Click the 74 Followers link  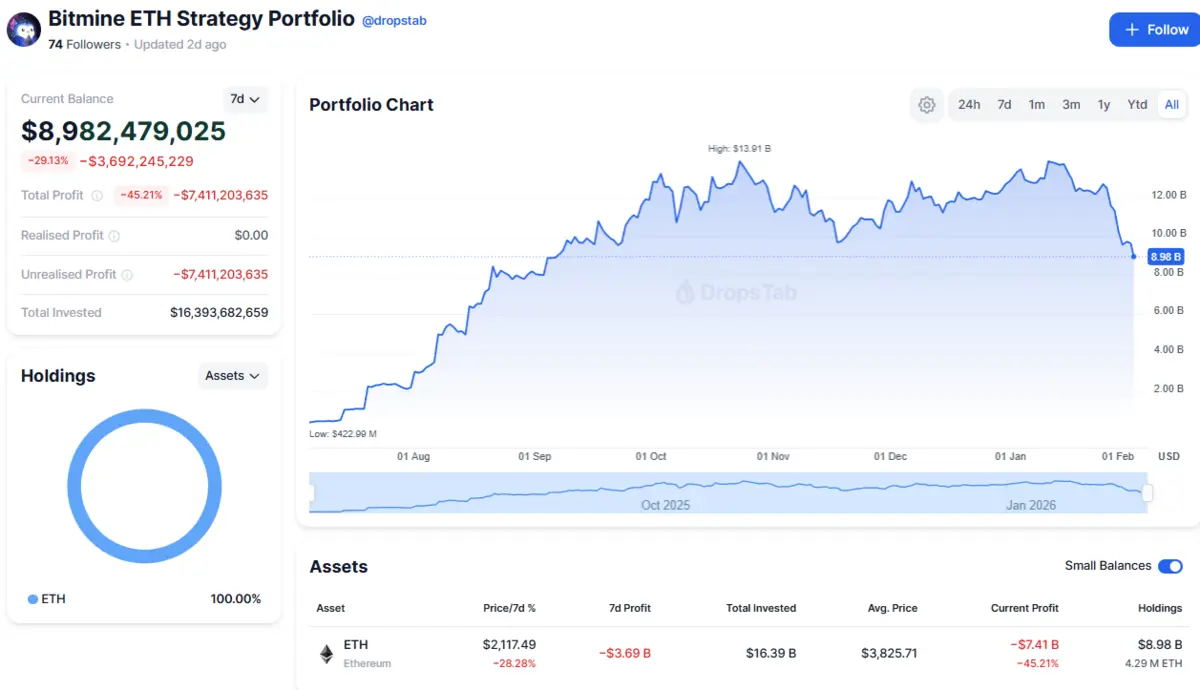pyautogui.click(x=84, y=45)
